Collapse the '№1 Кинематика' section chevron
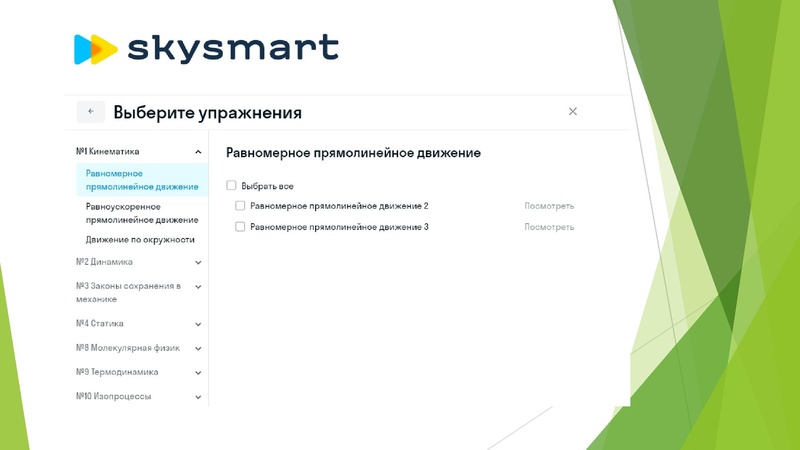This screenshot has width=800, height=450. [x=199, y=152]
